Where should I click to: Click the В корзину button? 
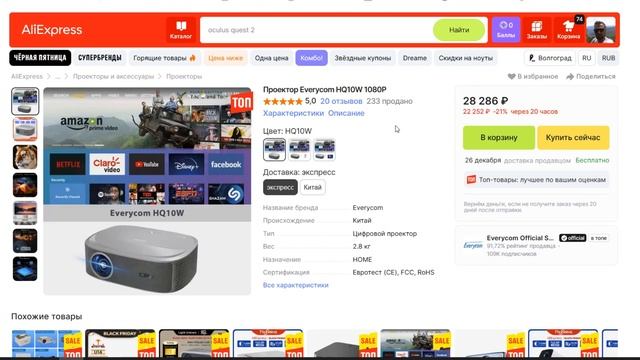pos(498,138)
